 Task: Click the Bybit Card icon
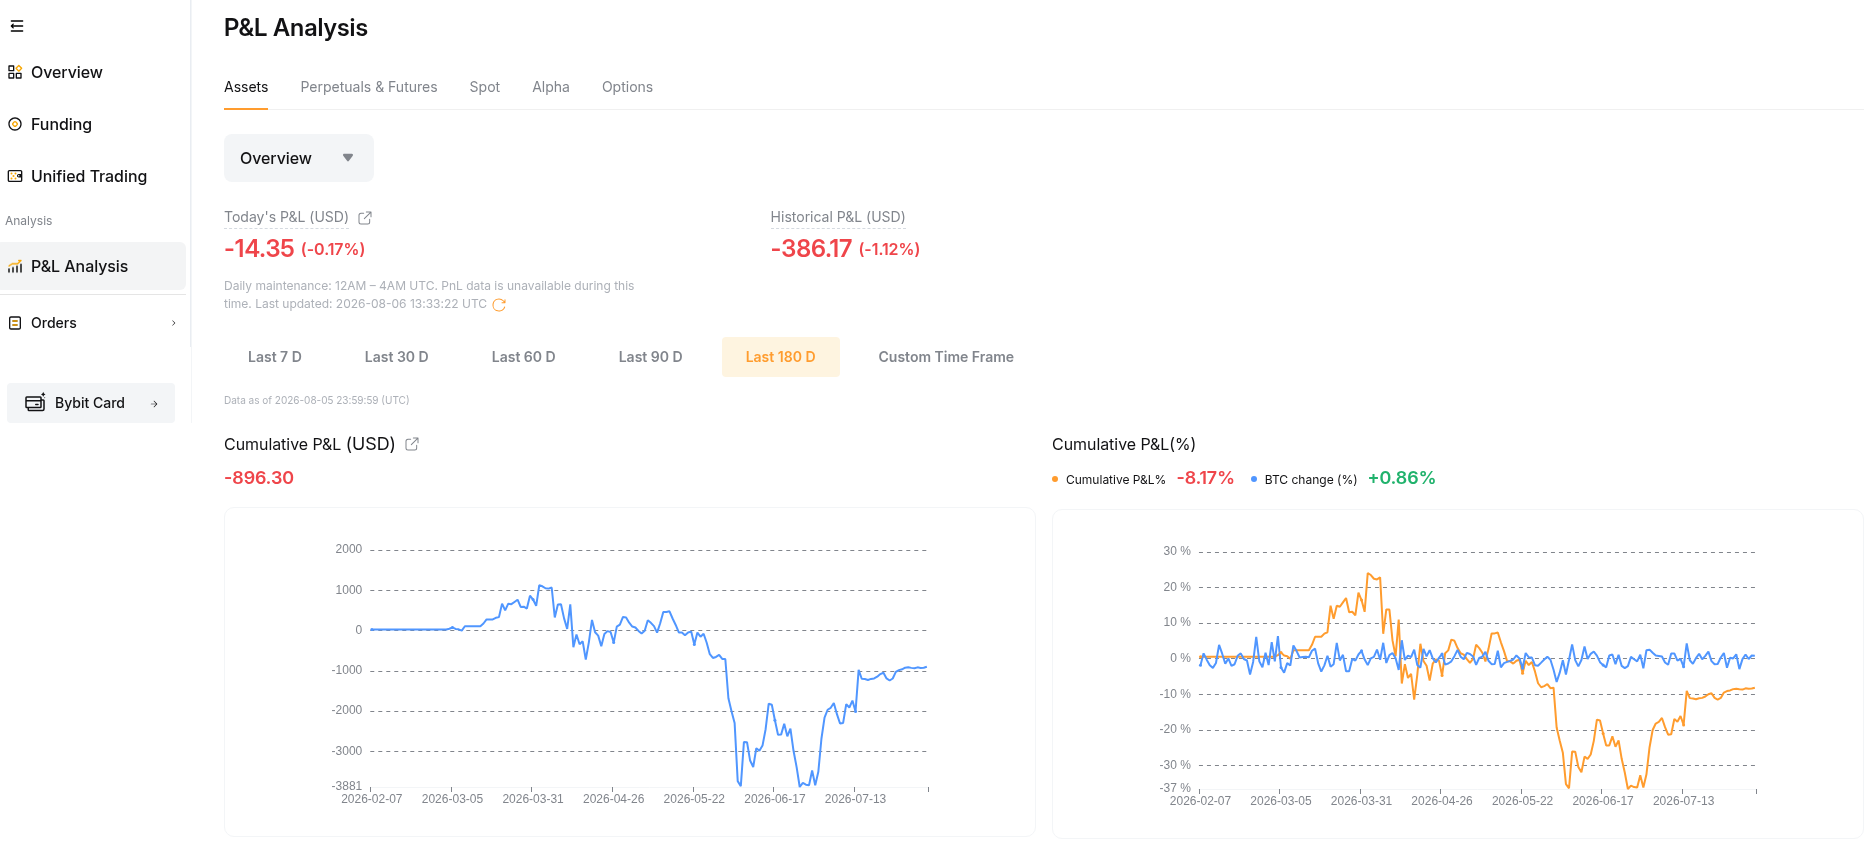(x=35, y=402)
